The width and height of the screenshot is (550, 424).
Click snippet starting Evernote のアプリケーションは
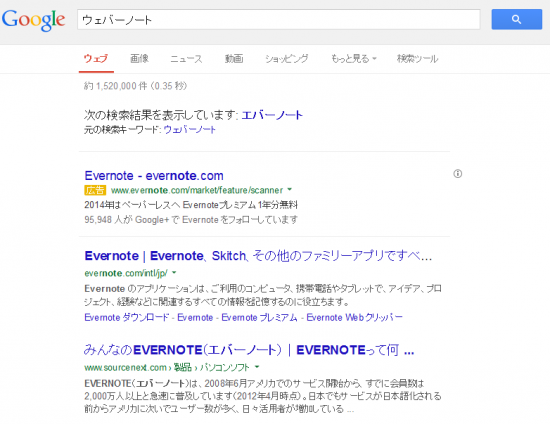(263, 295)
